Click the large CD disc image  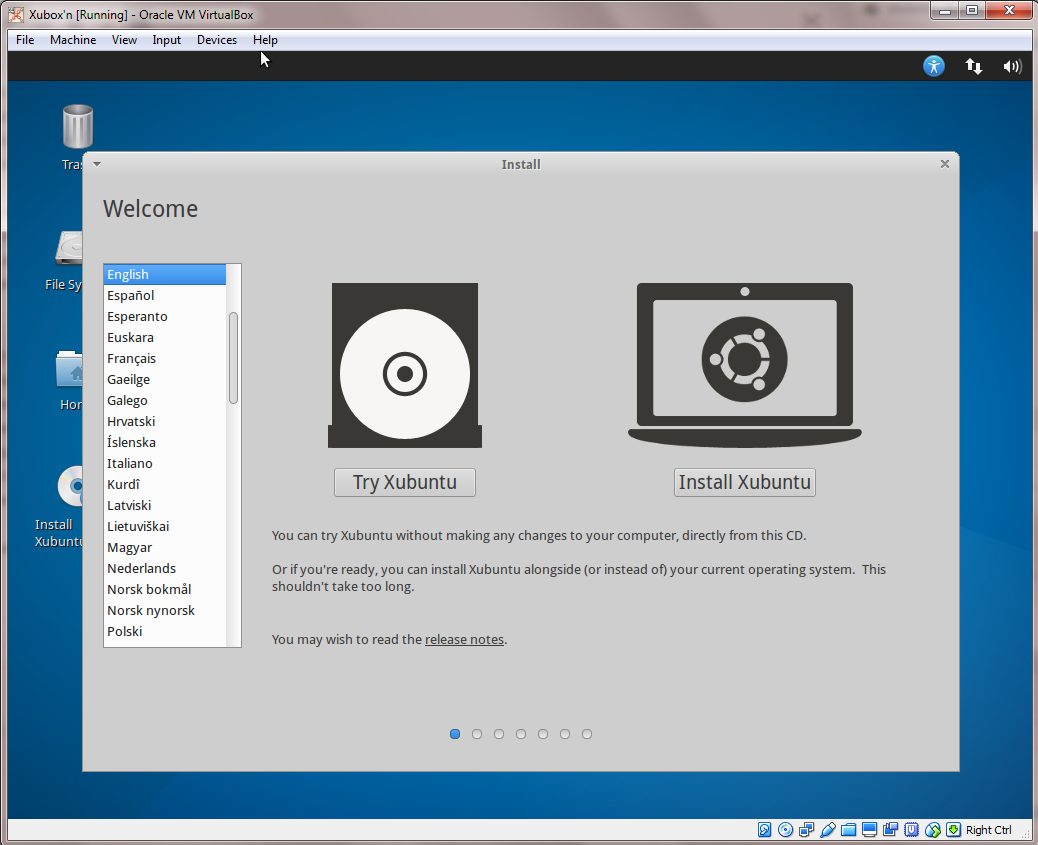(x=405, y=366)
